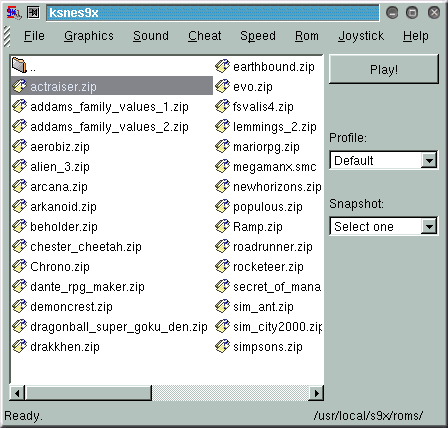The image size is (448, 428).
Task: Select newhorizons.zip file name
Action: click(x=277, y=187)
